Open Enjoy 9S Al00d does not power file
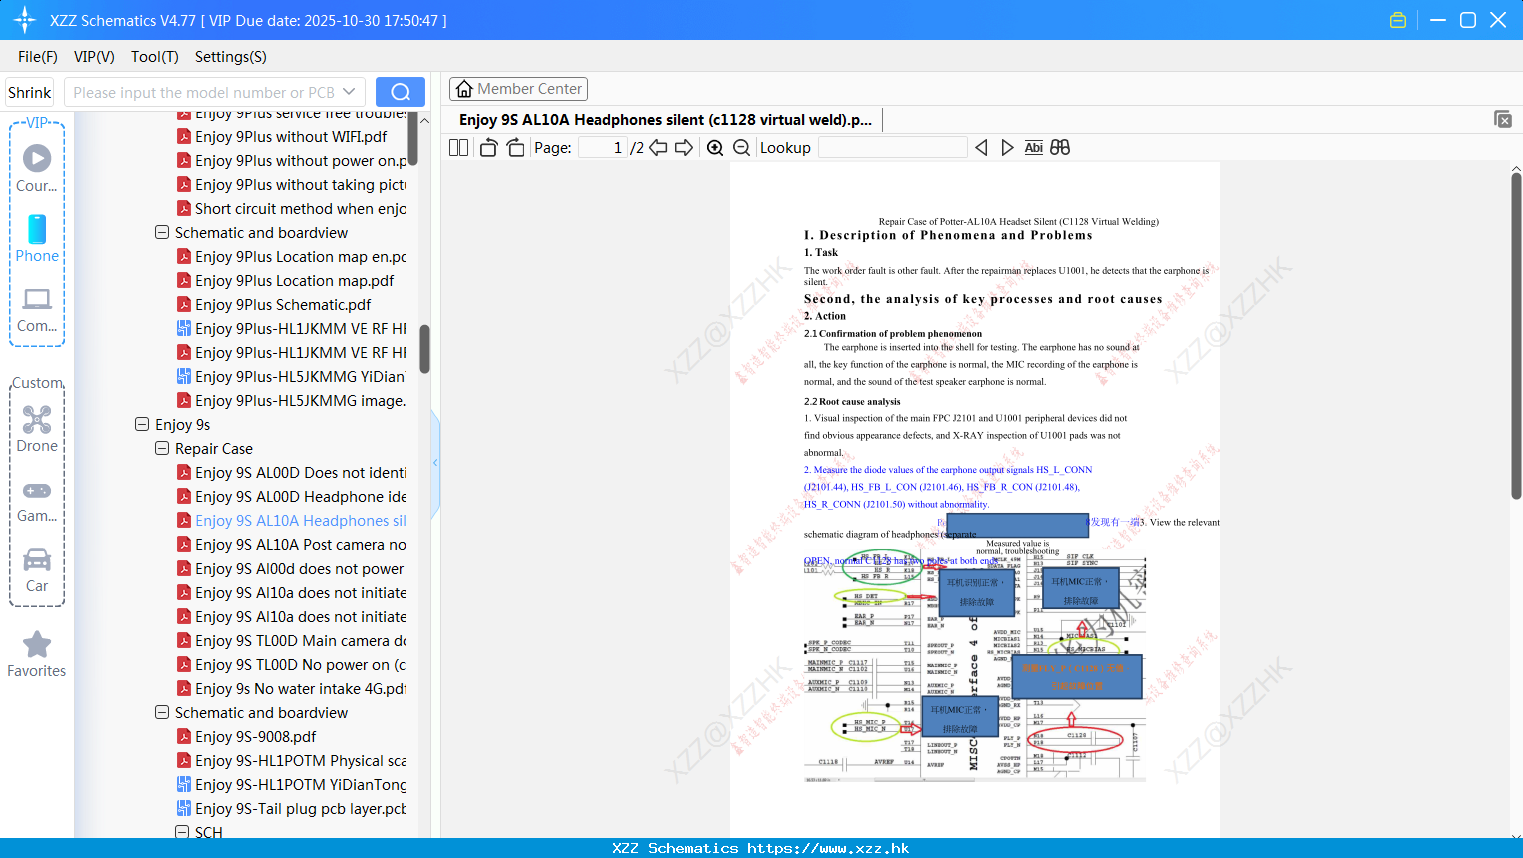The height and width of the screenshot is (858, 1523). click(x=291, y=568)
